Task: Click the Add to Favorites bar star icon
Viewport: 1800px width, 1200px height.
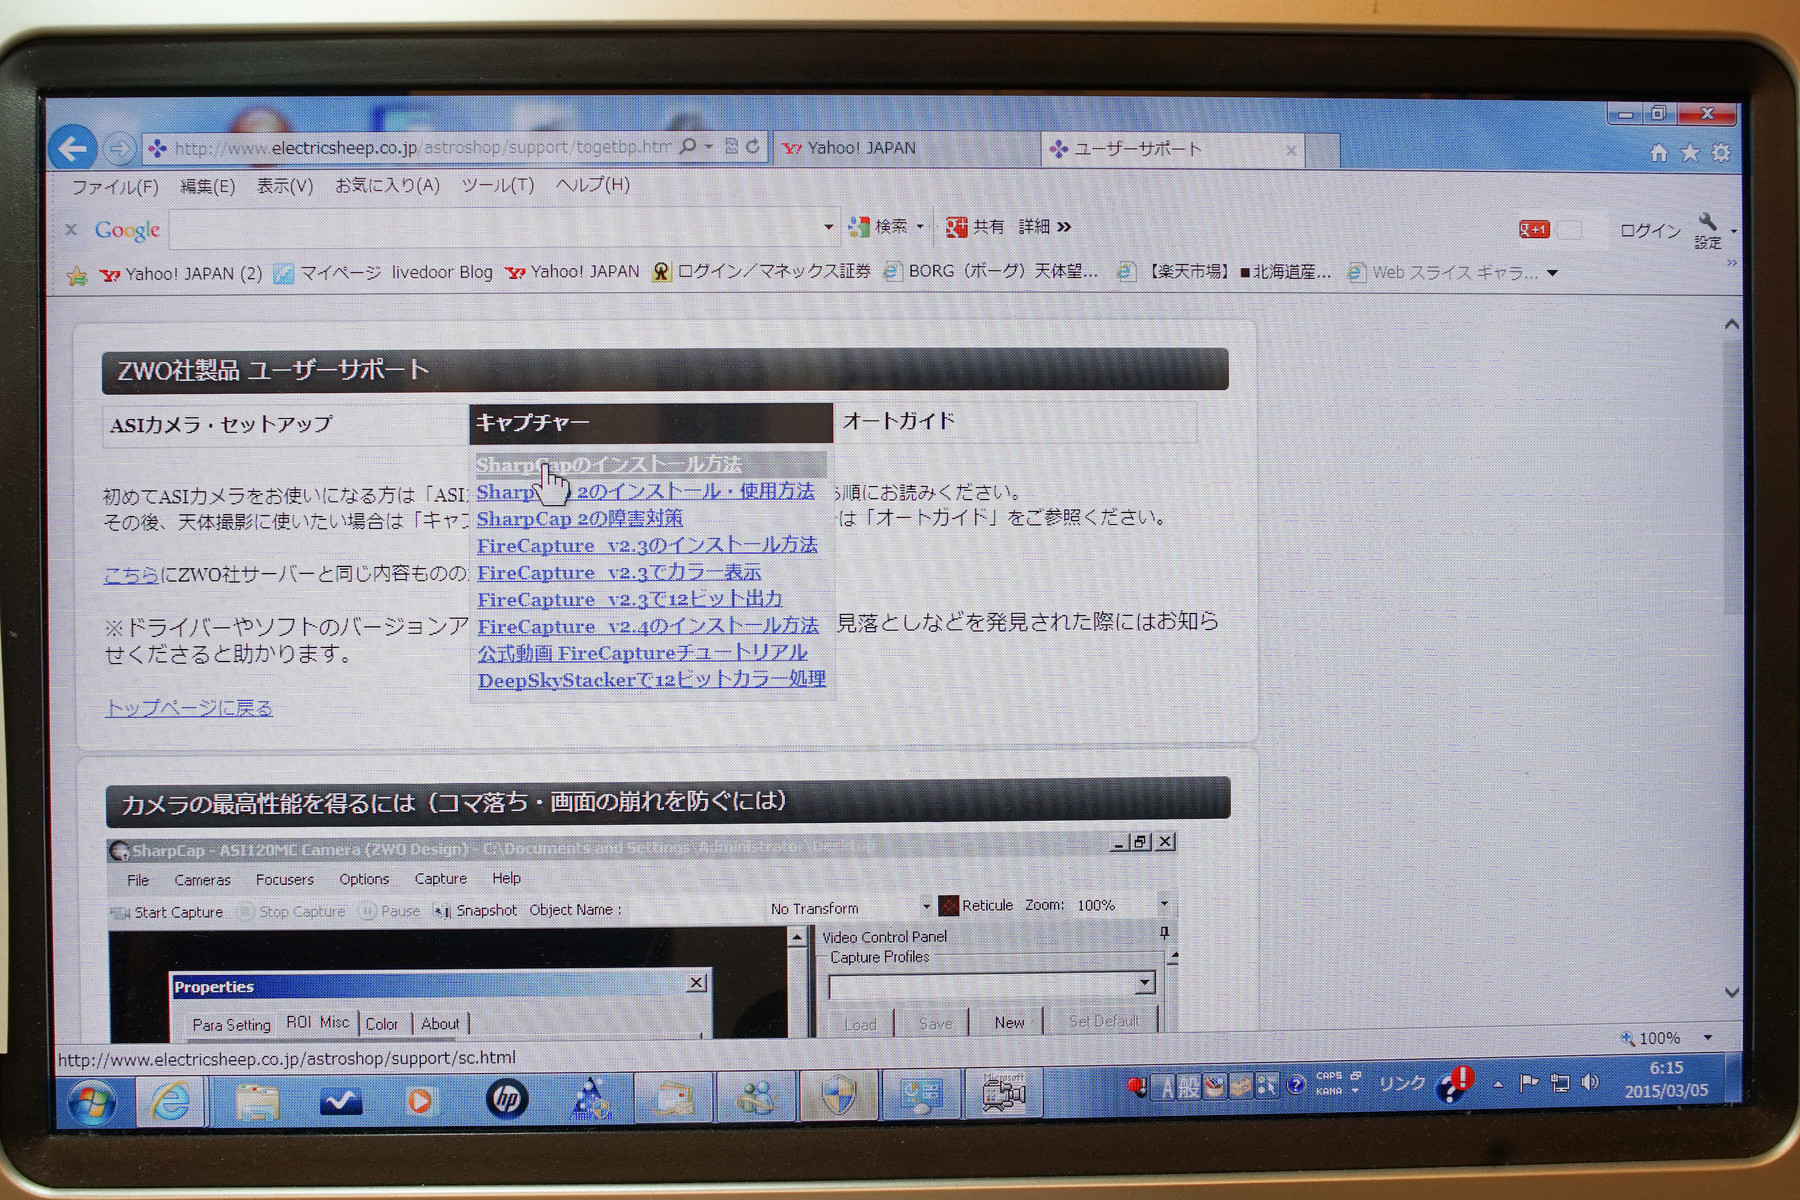Action: (x=77, y=276)
